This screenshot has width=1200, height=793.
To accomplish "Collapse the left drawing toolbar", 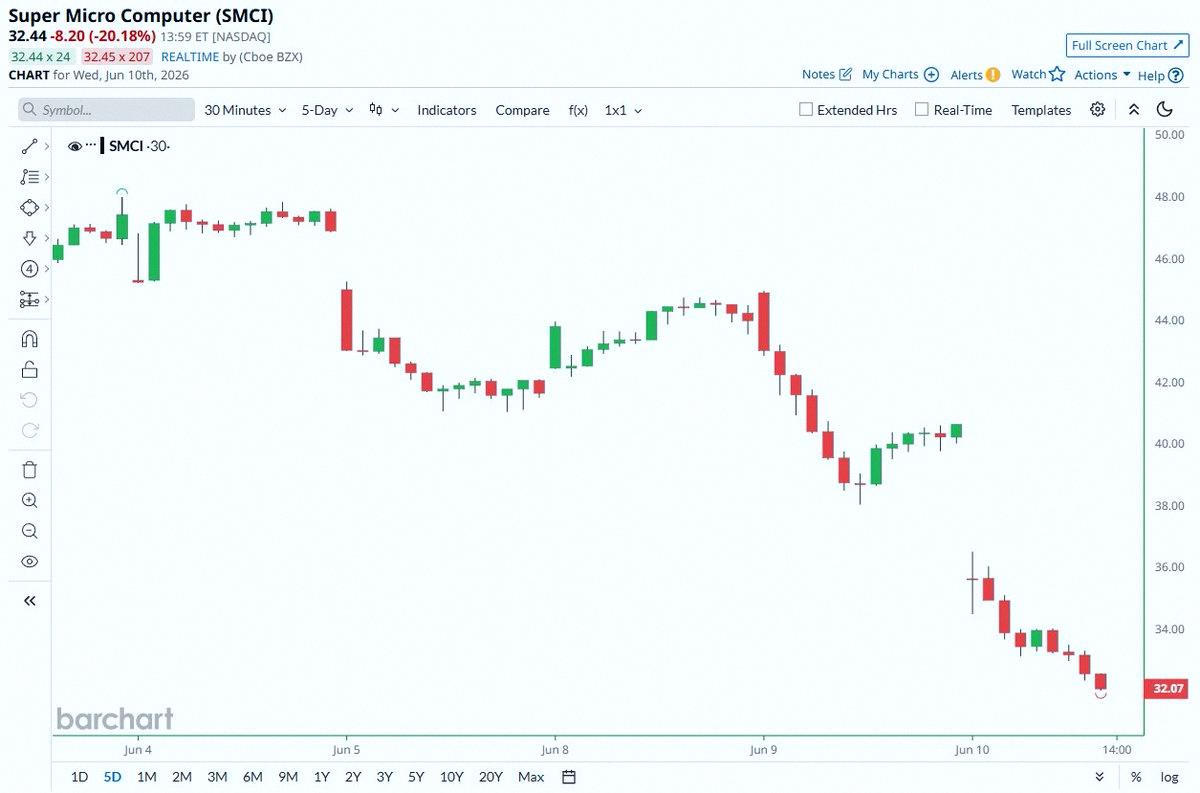I will [x=29, y=601].
